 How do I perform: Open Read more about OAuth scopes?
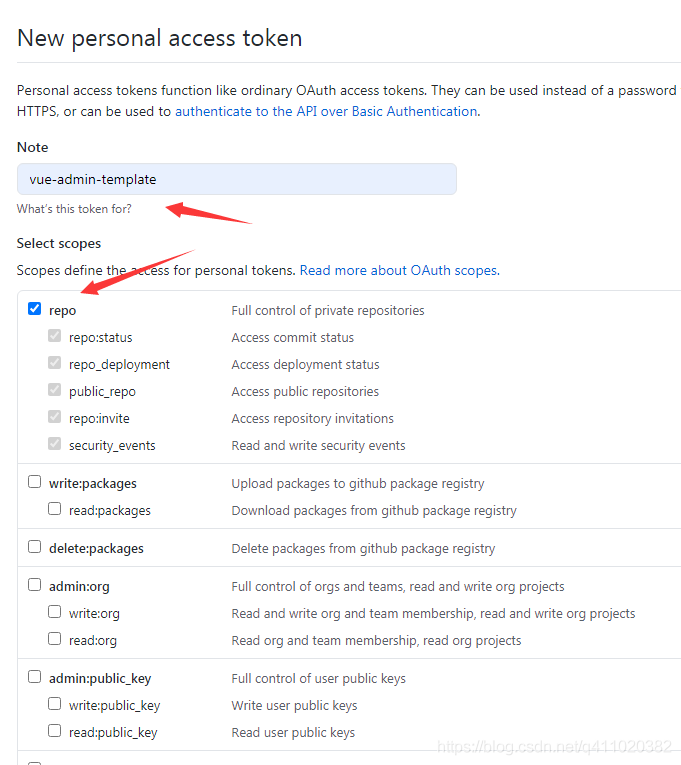[x=399, y=270]
